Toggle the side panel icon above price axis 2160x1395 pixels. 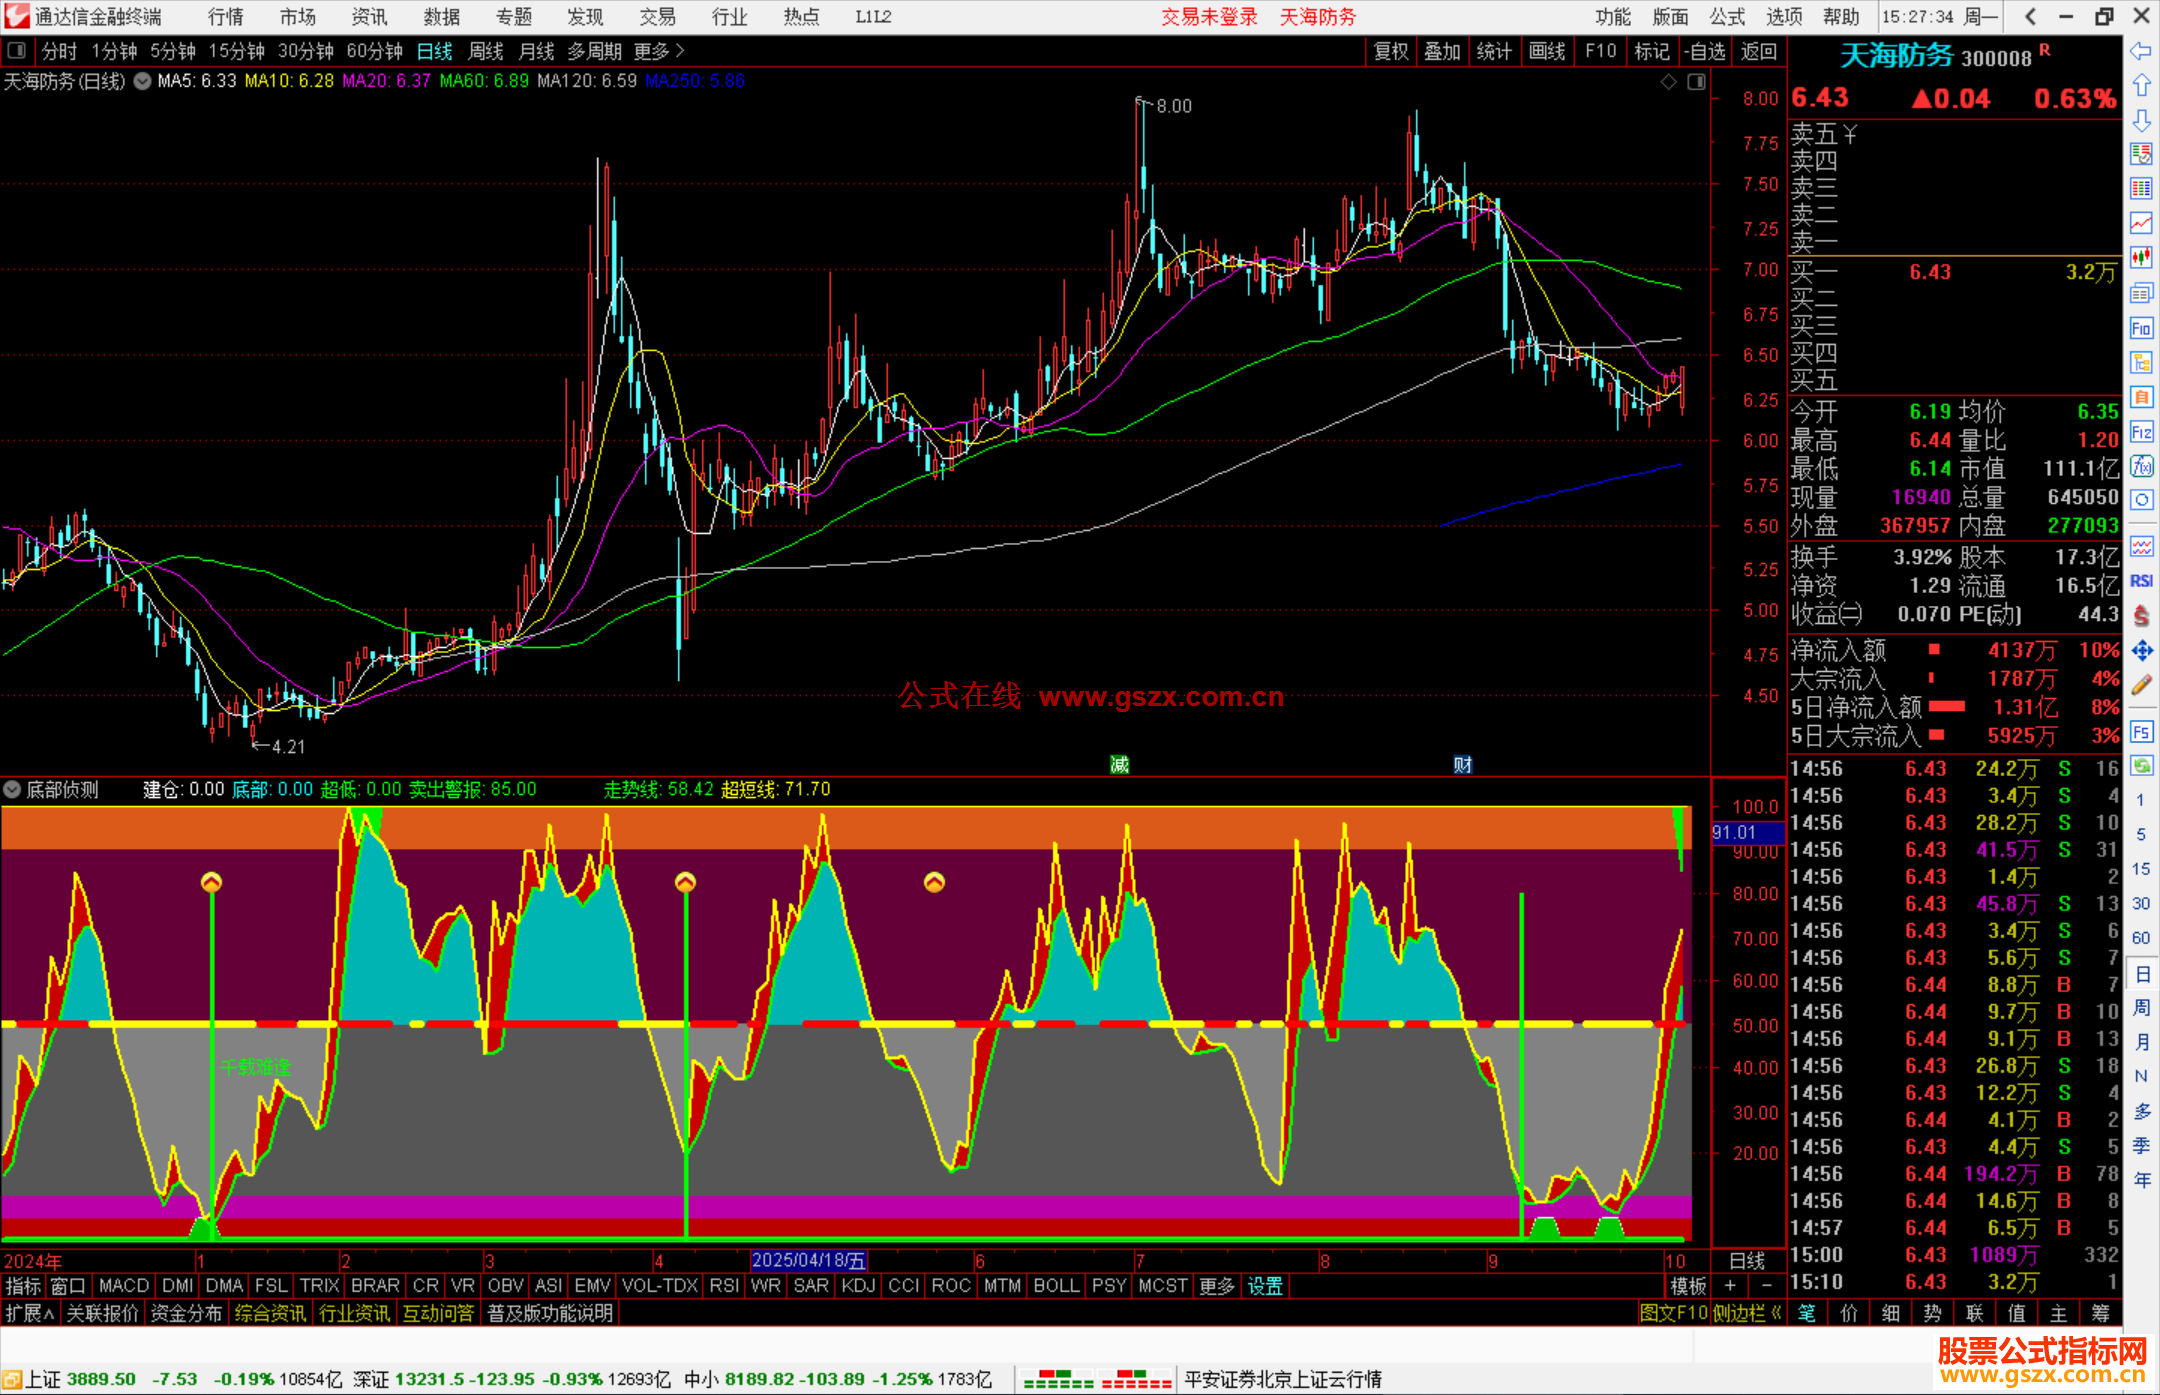(x=1696, y=82)
